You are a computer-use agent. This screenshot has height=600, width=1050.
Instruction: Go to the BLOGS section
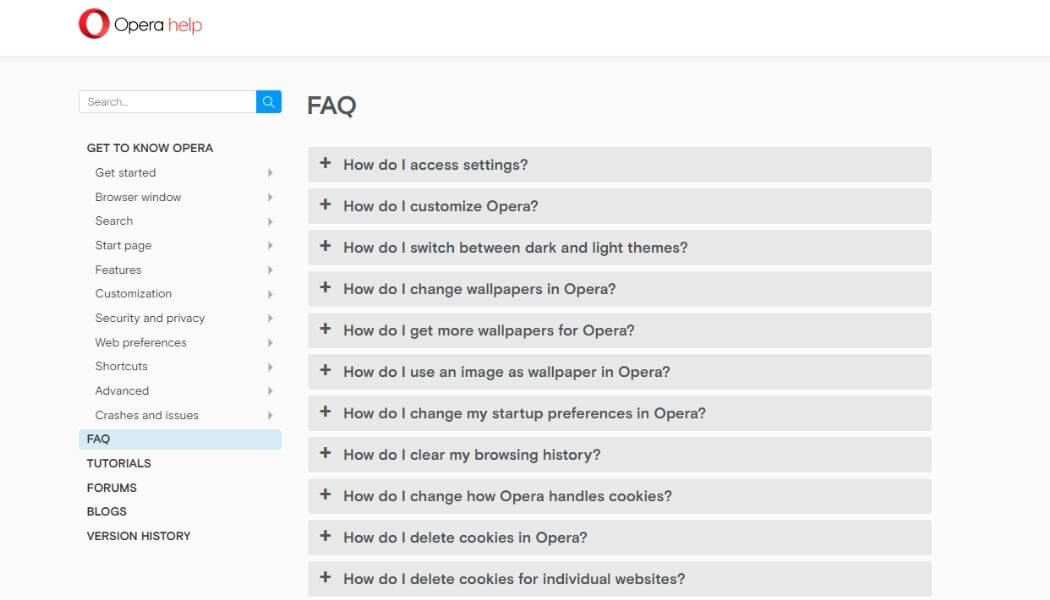point(106,512)
